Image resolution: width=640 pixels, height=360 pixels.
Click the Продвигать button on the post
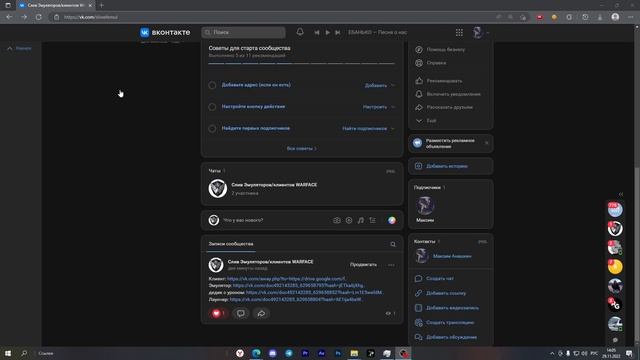[363, 265]
